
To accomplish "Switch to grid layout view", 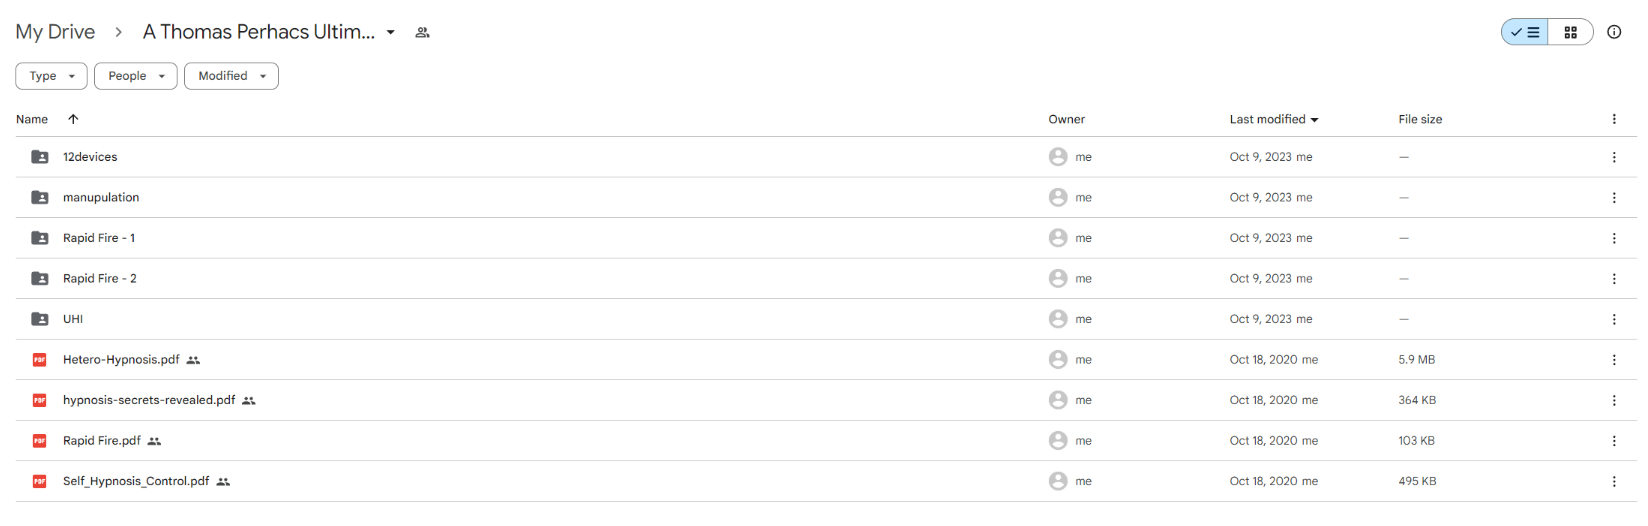I will (1570, 32).
